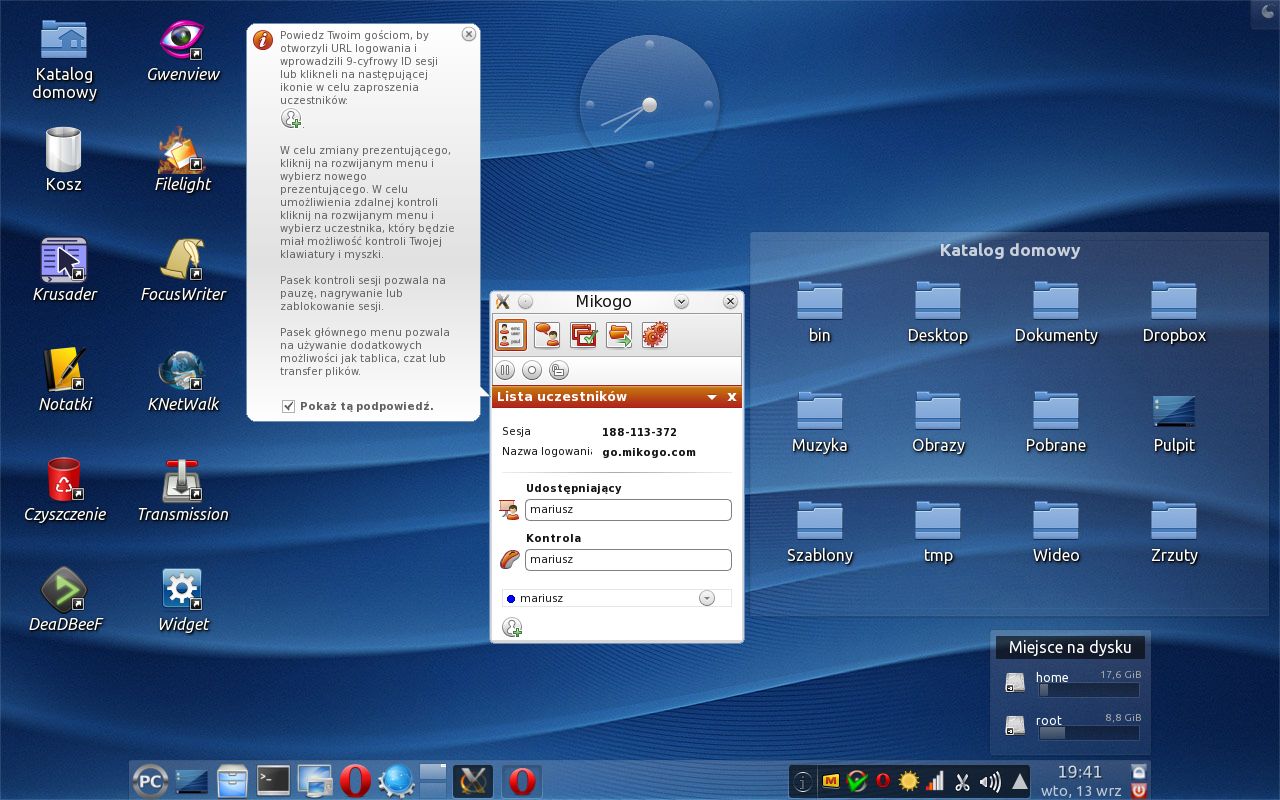Viewport: 1280px width, 800px height.
Task: Click the 19:41 clock on the panel
Action: (1079, 772)
